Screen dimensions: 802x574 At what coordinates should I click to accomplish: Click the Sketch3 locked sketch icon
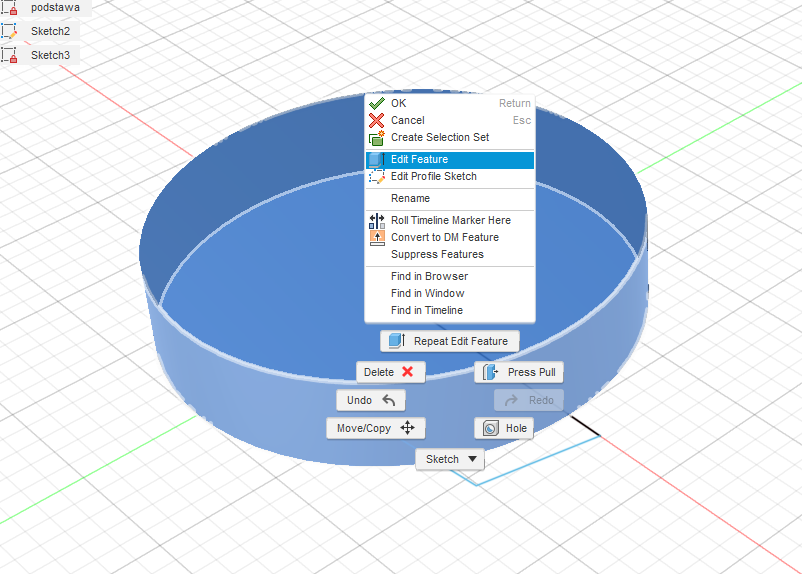9,55
